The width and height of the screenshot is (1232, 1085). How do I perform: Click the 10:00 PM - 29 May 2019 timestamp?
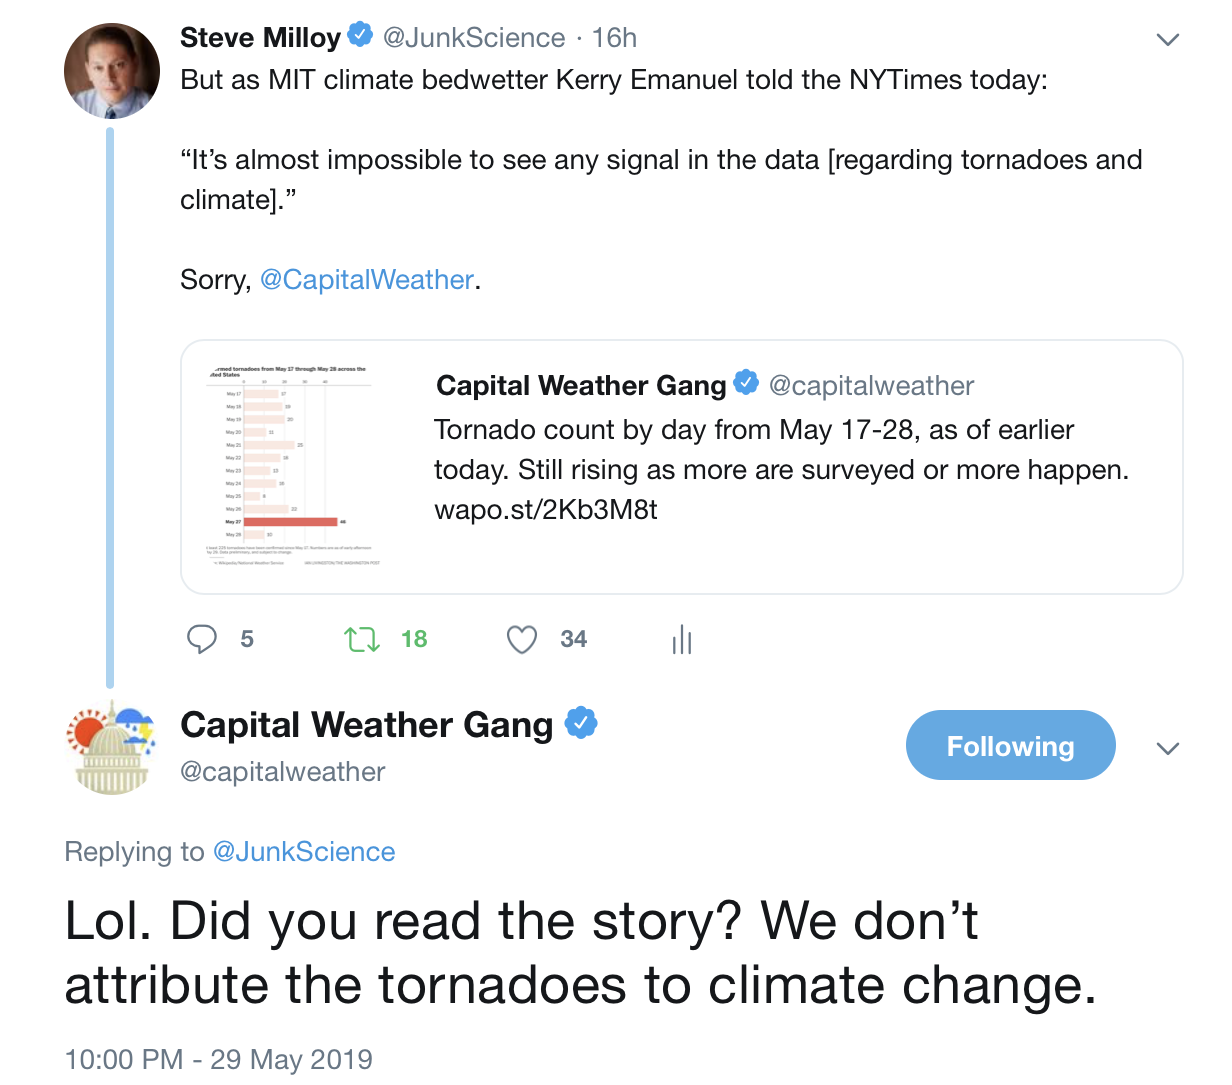click(x=218, y=1060)
